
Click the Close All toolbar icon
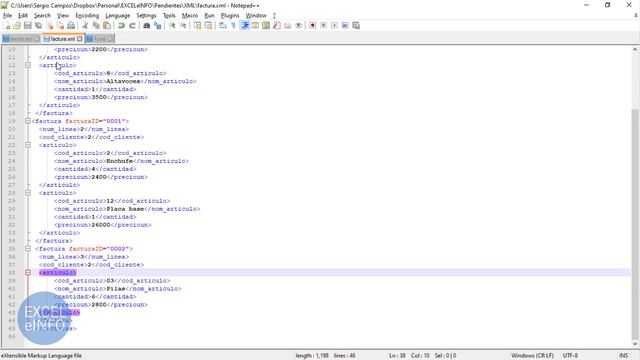60,25
